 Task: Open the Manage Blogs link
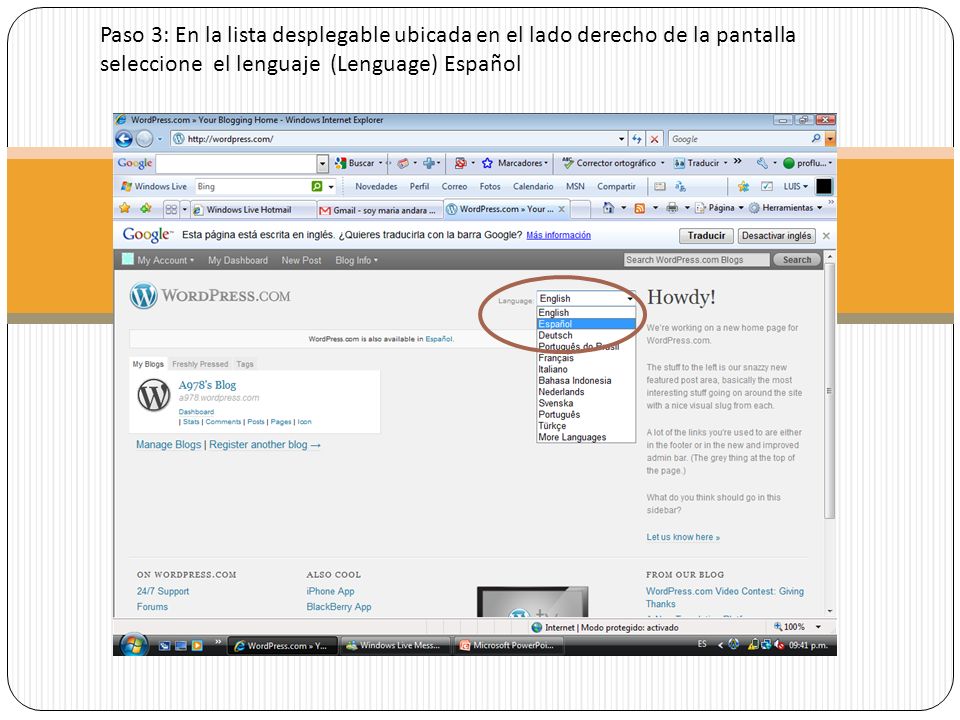point(168,444)
